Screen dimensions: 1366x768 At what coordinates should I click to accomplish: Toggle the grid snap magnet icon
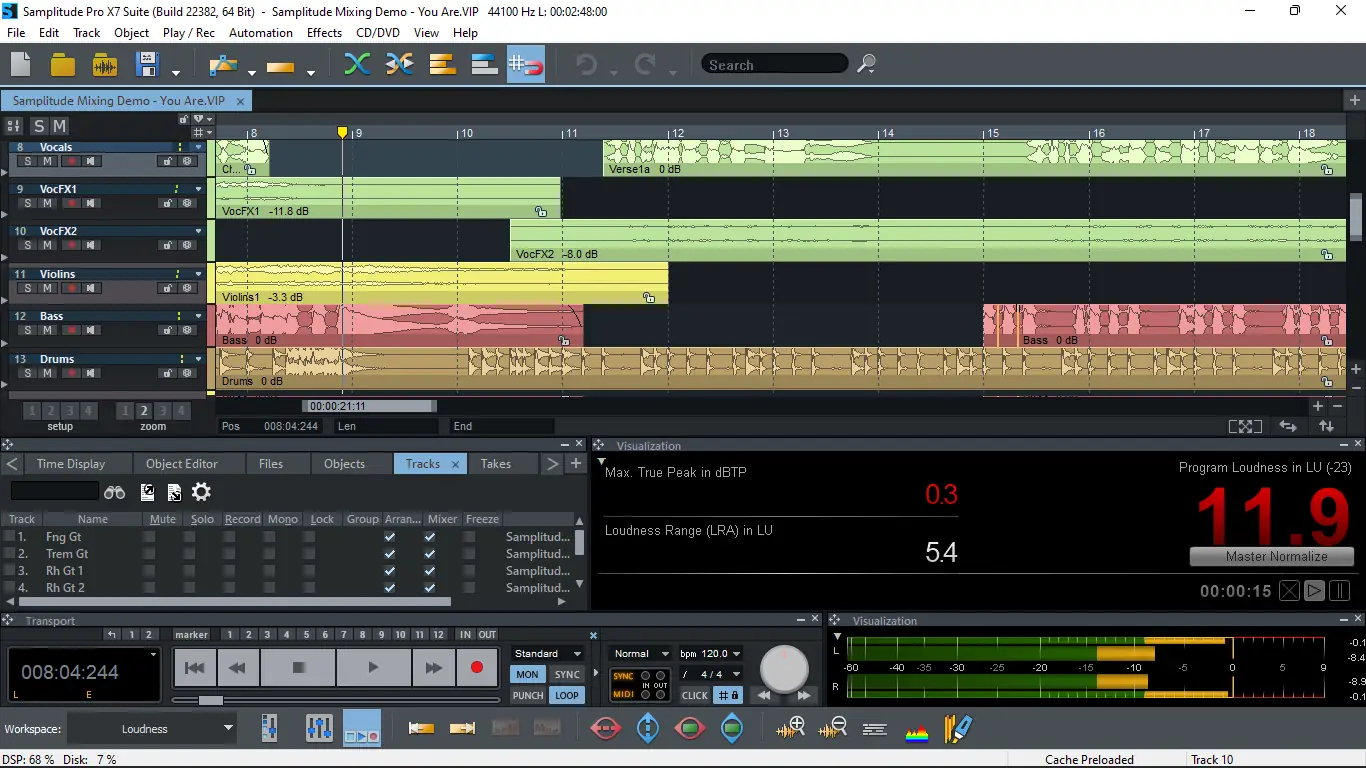(x=526, y=65)
